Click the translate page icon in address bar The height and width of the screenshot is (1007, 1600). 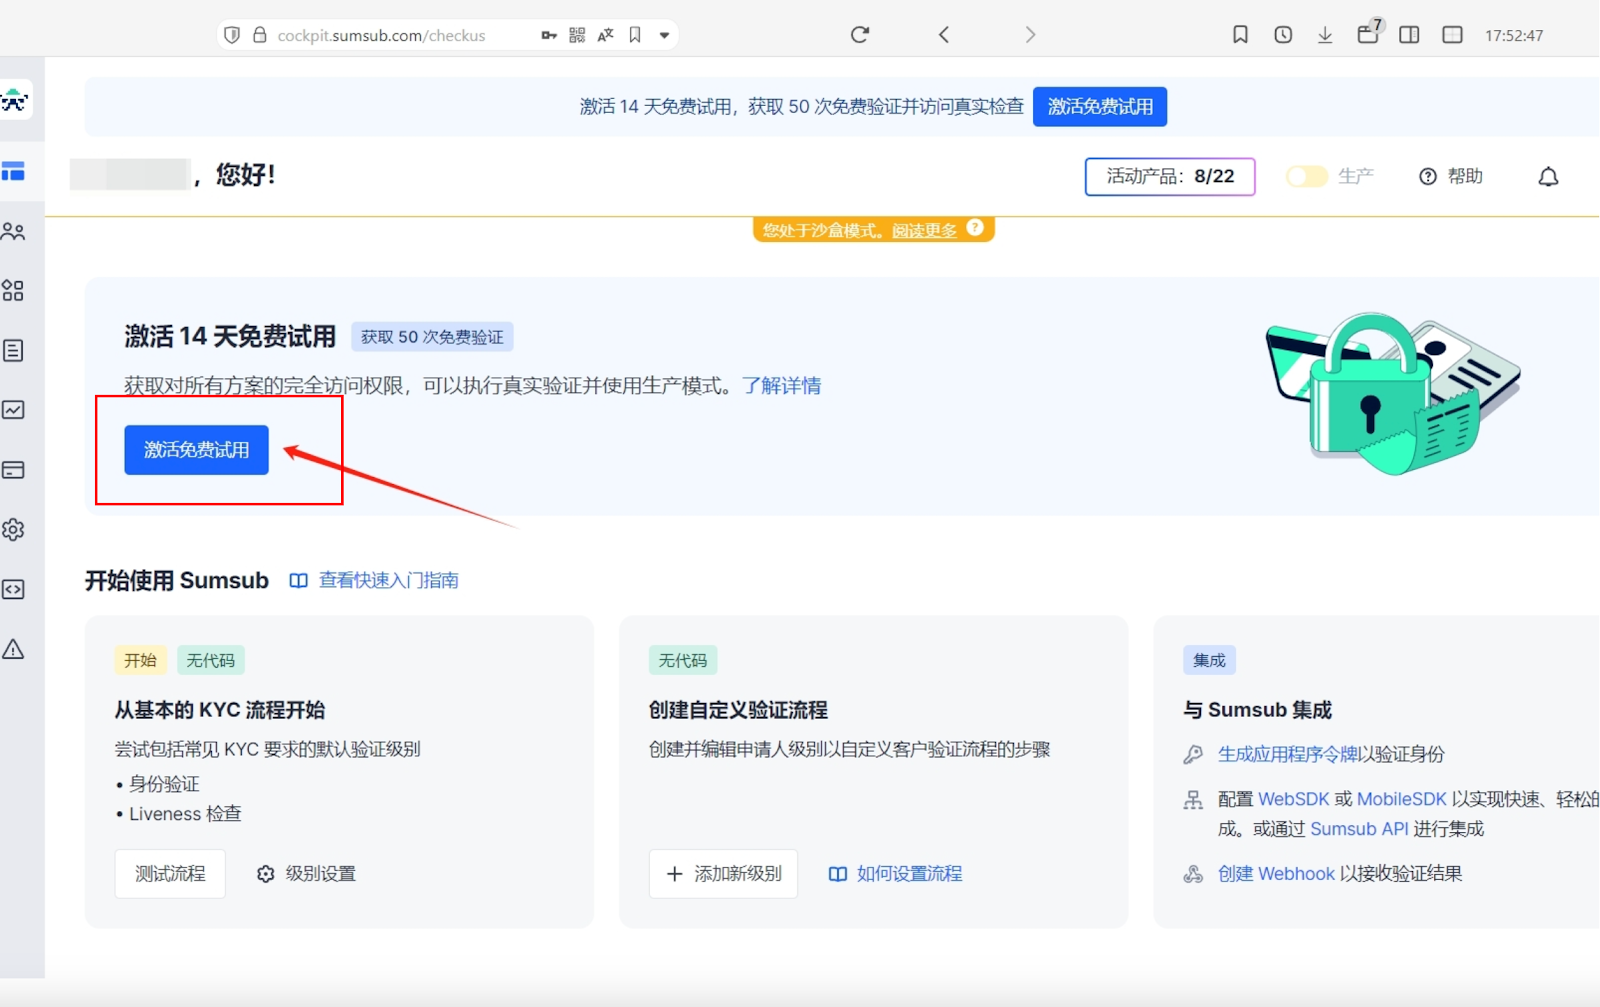(605, 35)
